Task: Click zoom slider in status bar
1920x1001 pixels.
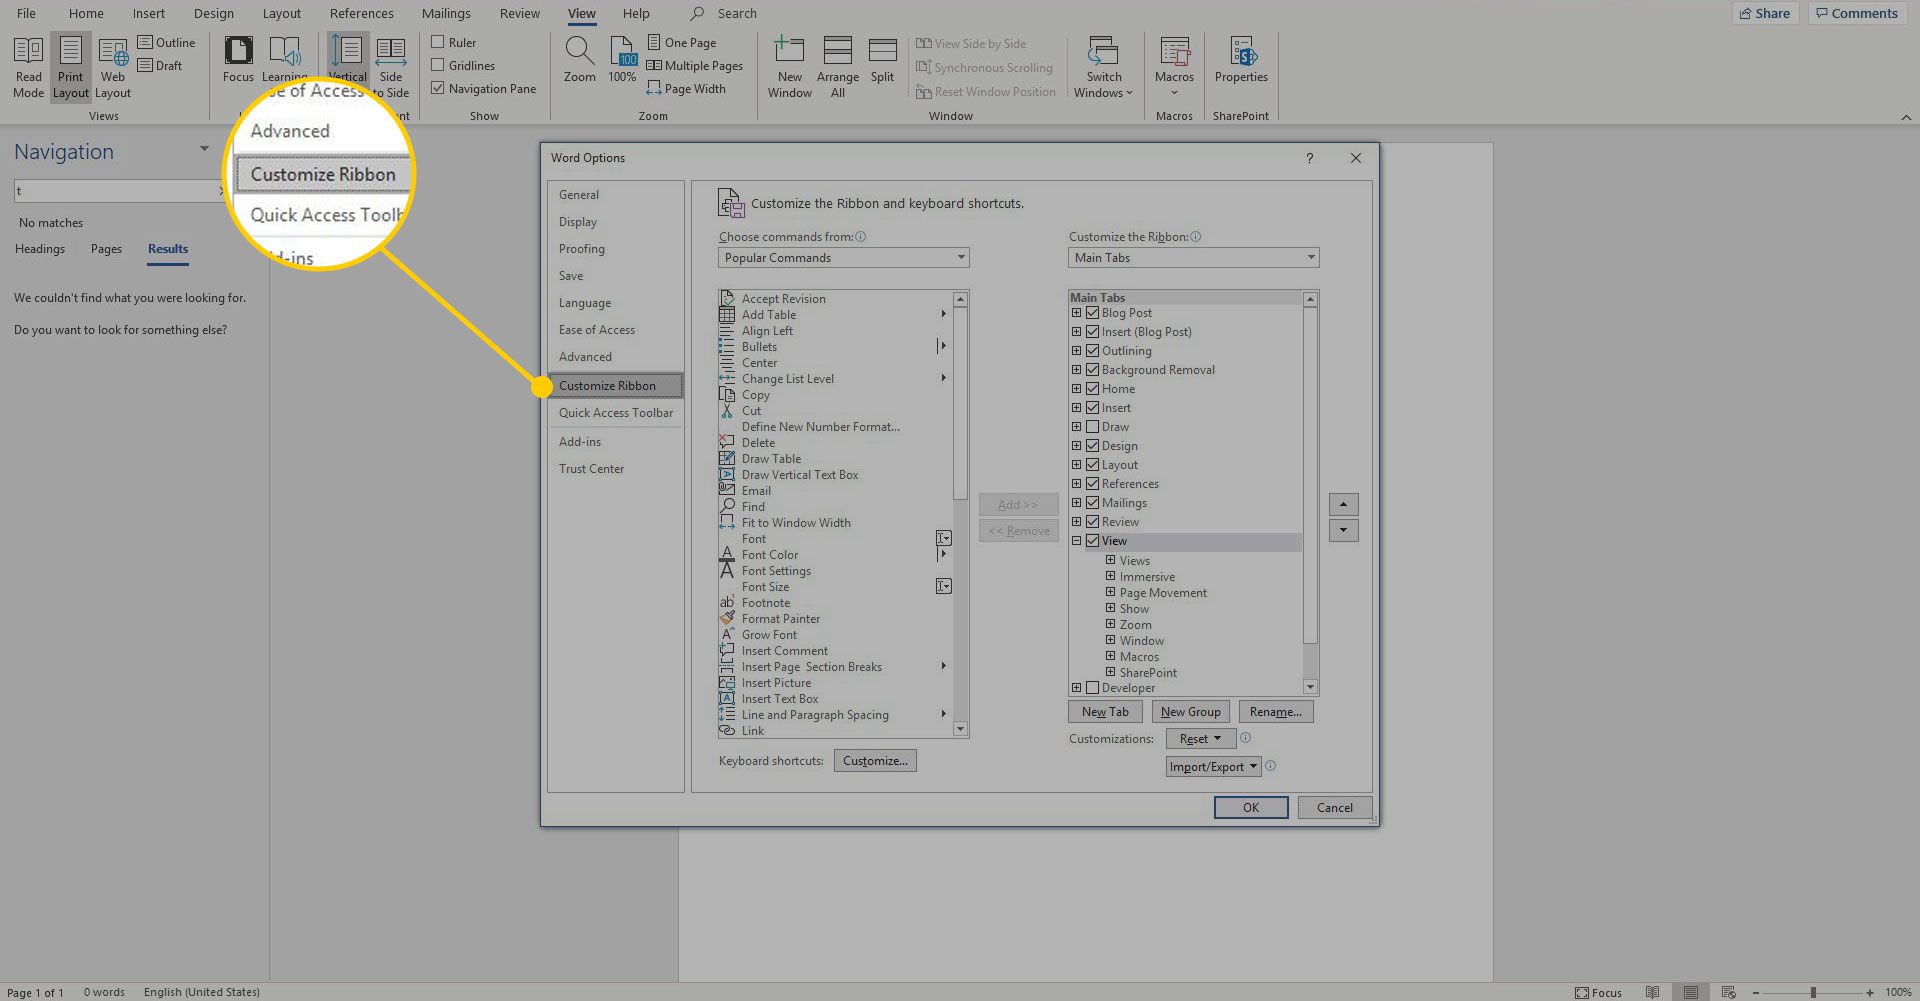Action: (1812, 993)
